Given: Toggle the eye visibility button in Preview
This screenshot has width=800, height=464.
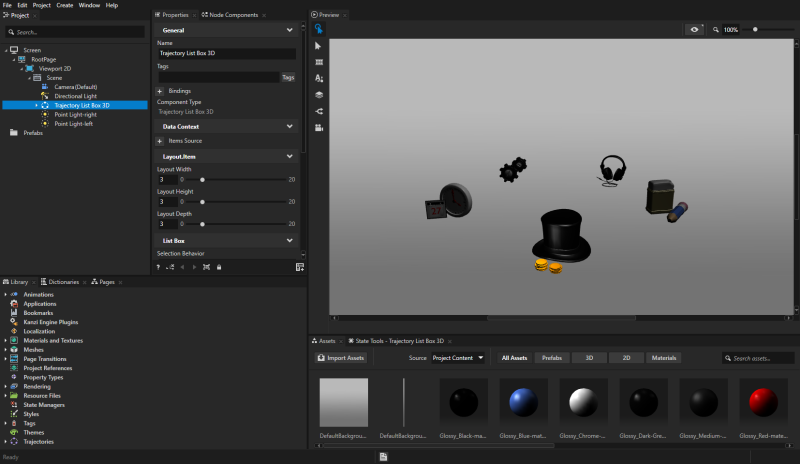Looking at the screenshot, I should pos(695,30).
